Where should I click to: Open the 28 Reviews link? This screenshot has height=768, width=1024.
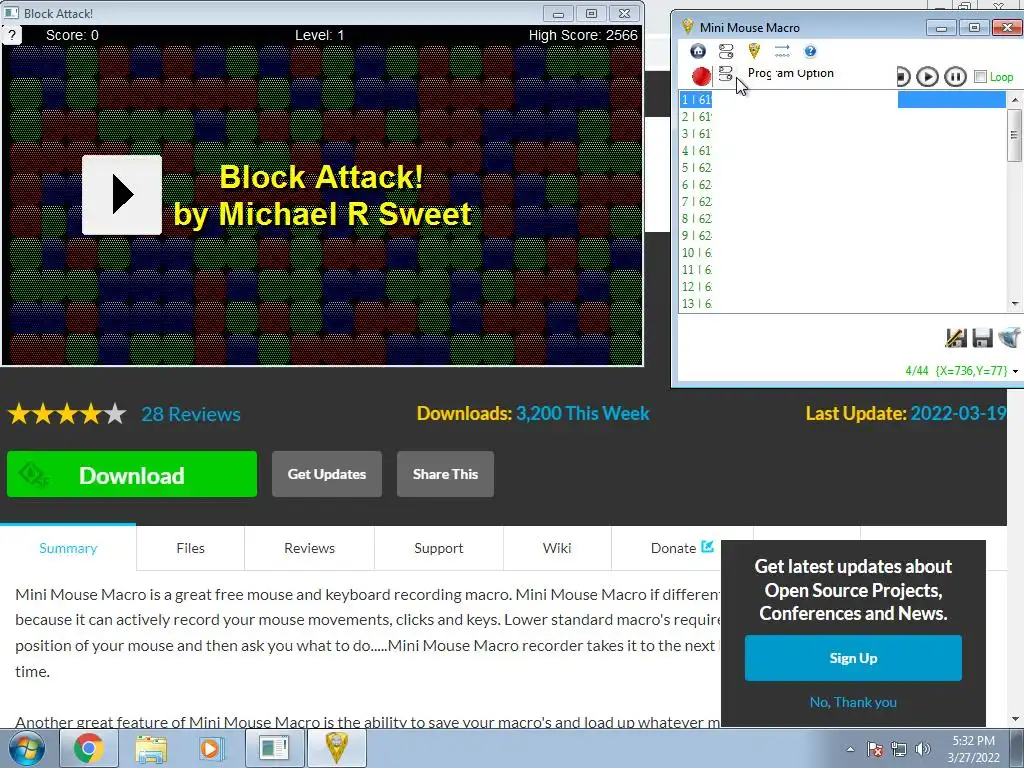pyautogui.click(x=191, y=414)
